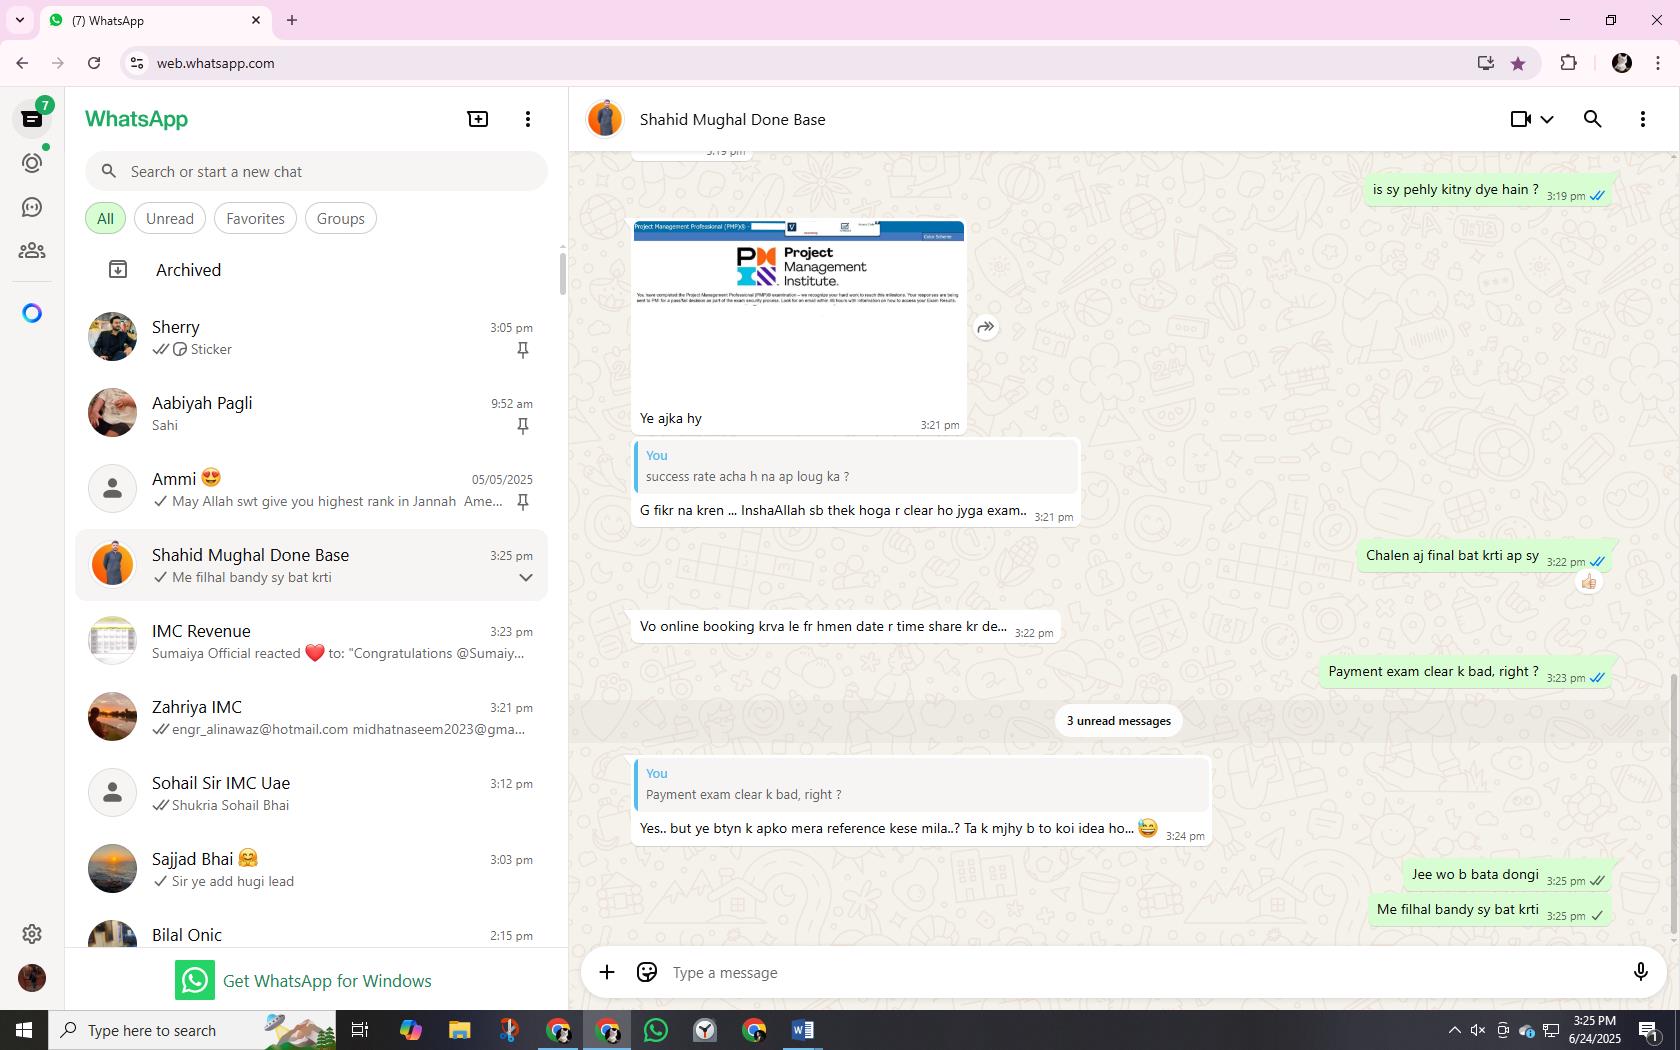The width and height of the screenshot is (1680, 1050).
Task: Click the pin icon on Aabiyah Pagli chat
Action: click(522, 426)
